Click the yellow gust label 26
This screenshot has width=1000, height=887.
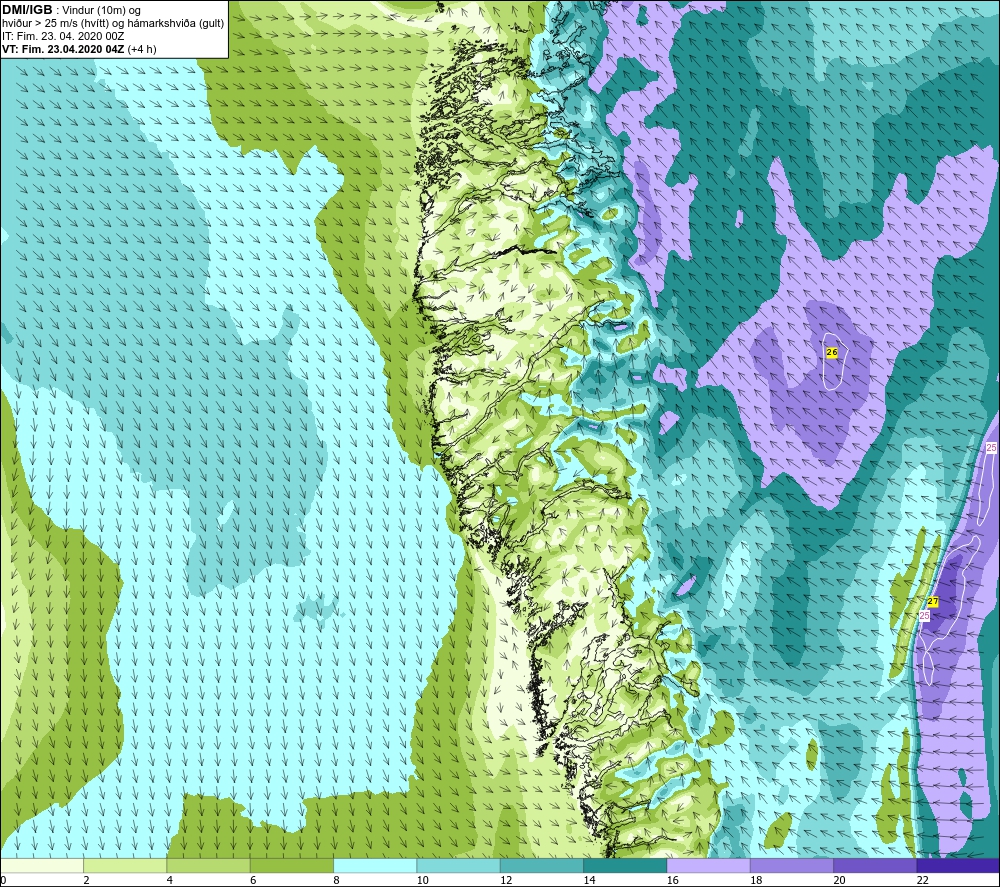click(832, 352)
